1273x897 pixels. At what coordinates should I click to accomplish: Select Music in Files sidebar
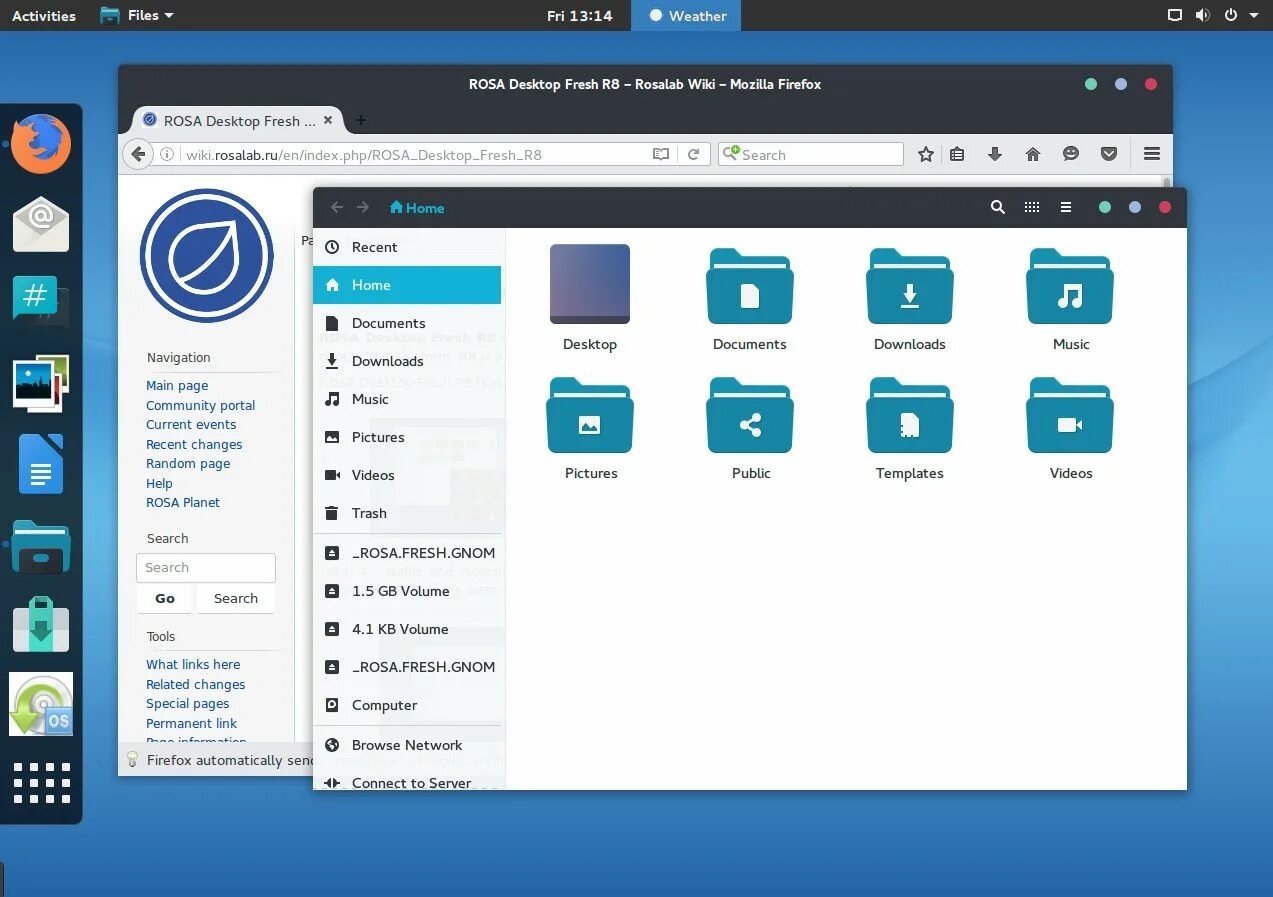pos(407,399)
